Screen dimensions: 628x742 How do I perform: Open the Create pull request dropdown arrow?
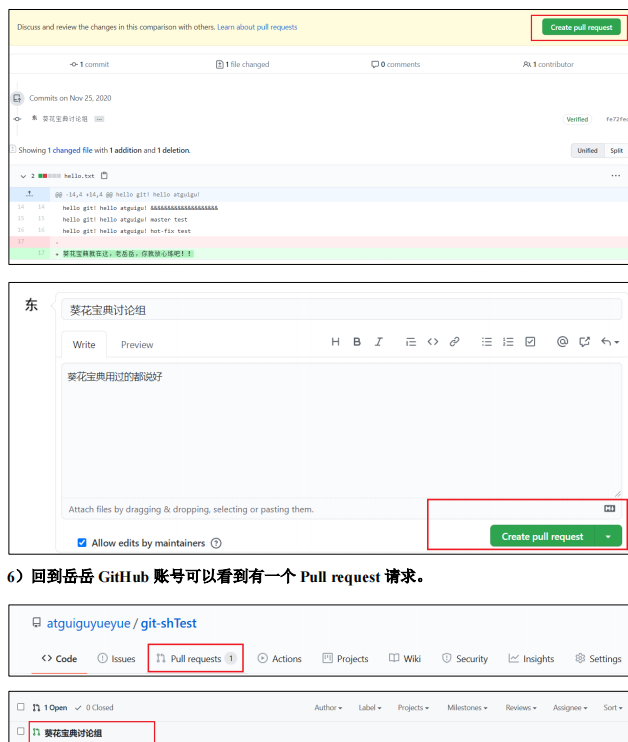click(x=608, y=536)
